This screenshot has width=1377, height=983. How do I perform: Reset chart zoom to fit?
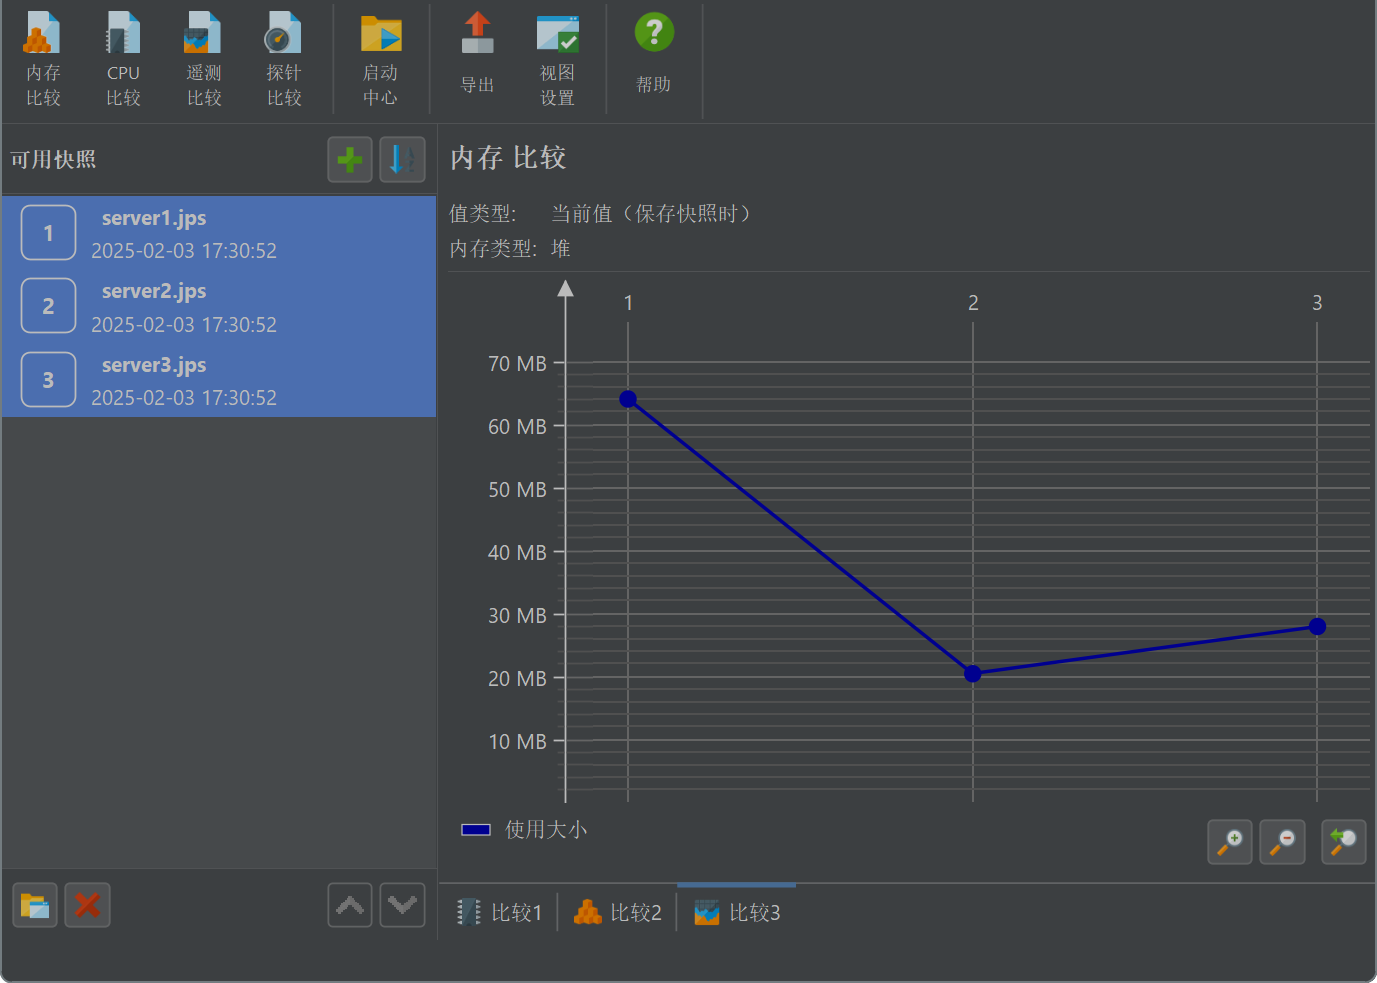point(1344,842)
